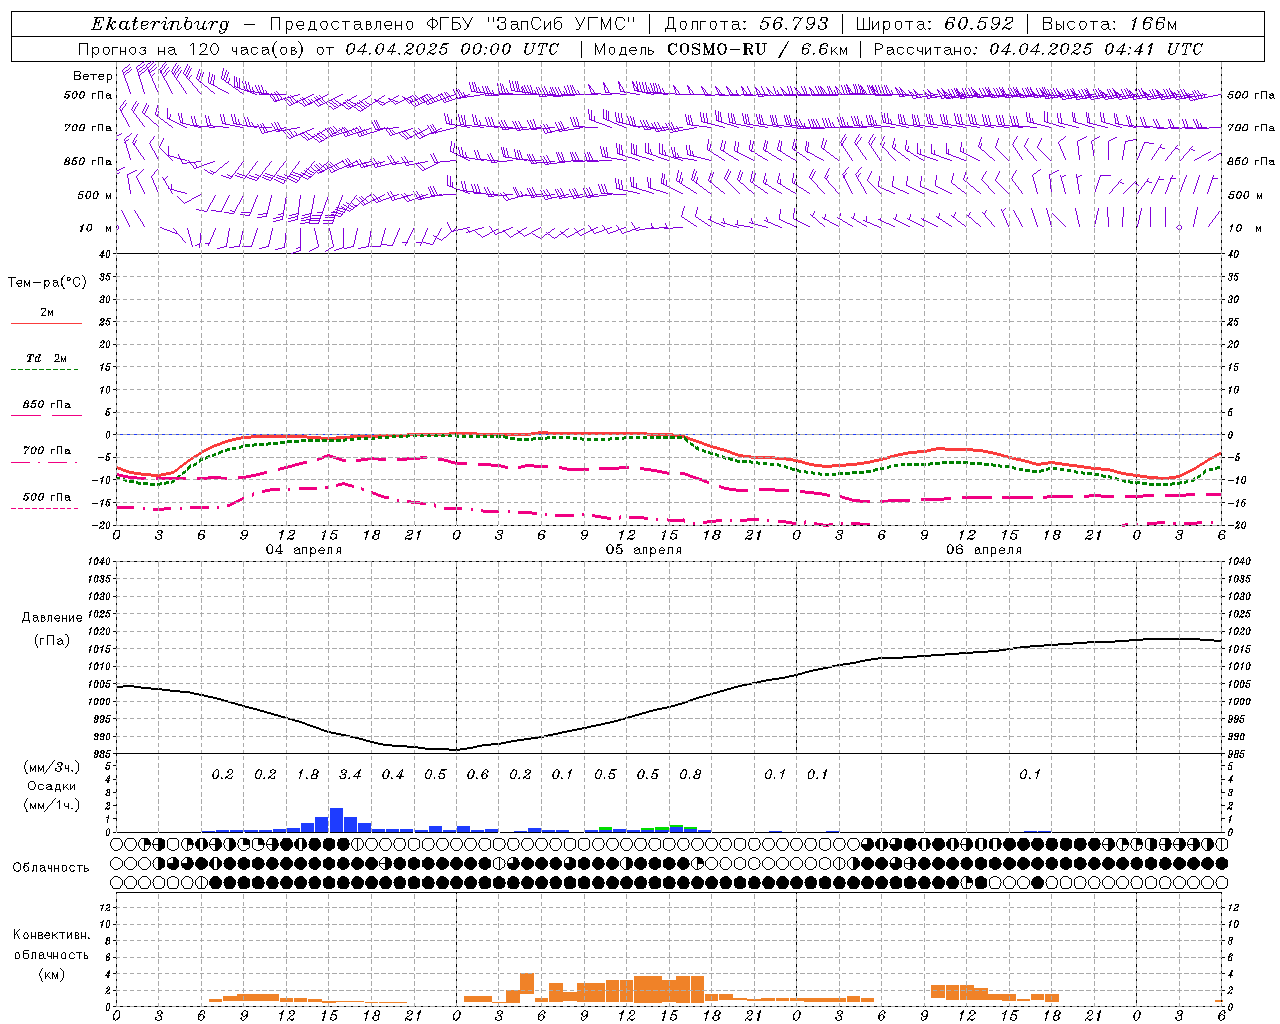Click the 0.8 three-hour precipitation value
This screenshot has width=1280, height=1024.
690,774
